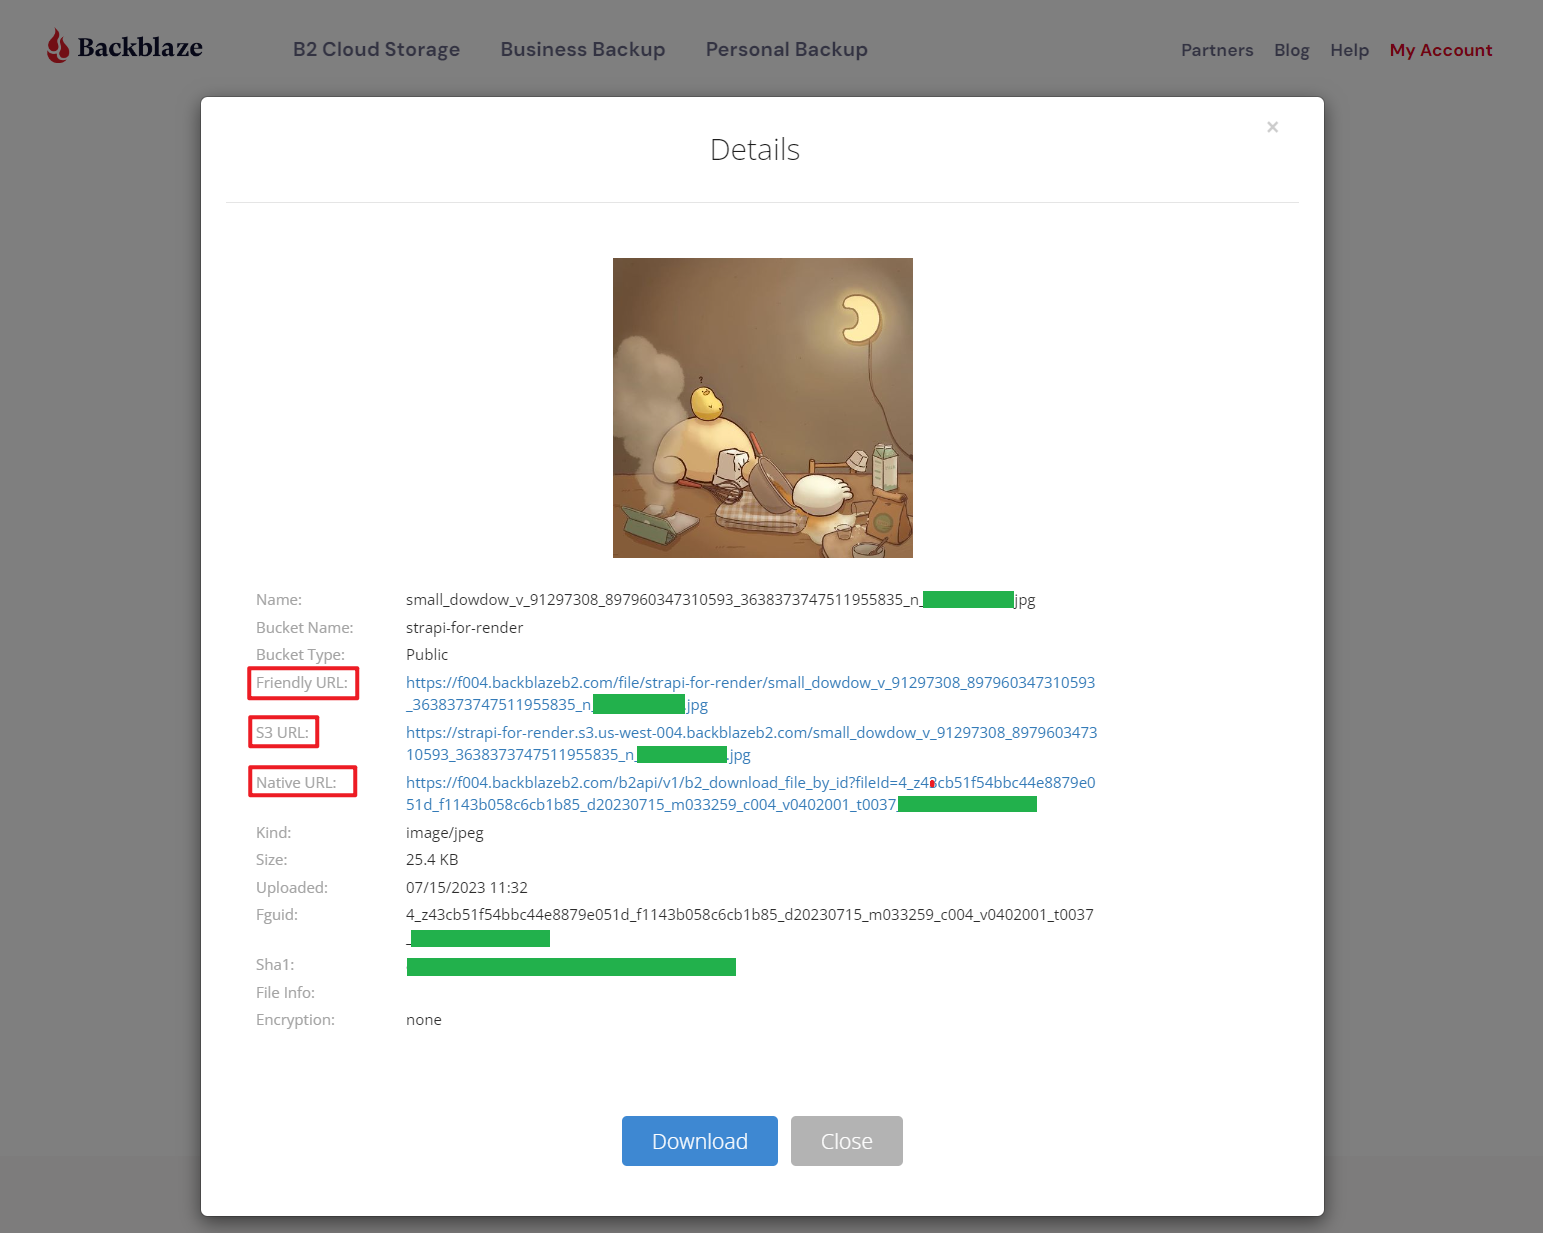The width and height of the screenshot is (1543, 1233).
Task: Click the 'image/jpeg' kind value
Action: coord(445,832)
